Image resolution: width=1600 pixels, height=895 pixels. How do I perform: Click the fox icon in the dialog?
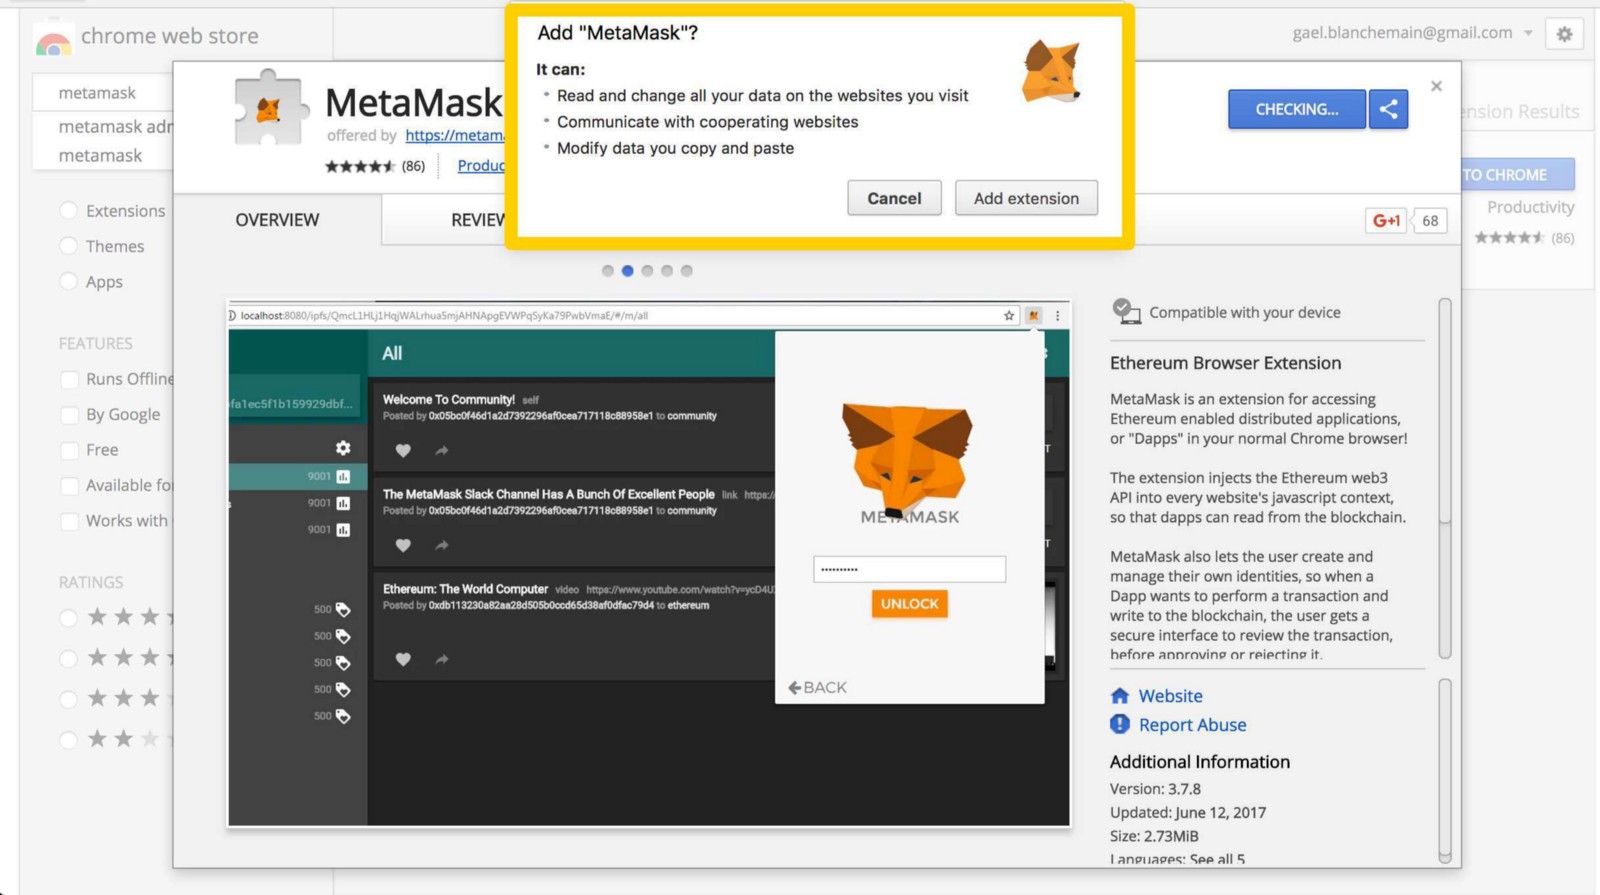(1051, 72)
